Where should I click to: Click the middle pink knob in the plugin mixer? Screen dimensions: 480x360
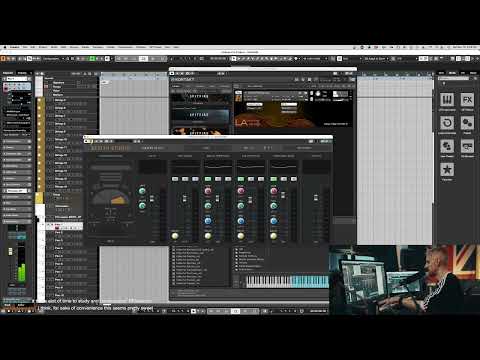(241, 191)
